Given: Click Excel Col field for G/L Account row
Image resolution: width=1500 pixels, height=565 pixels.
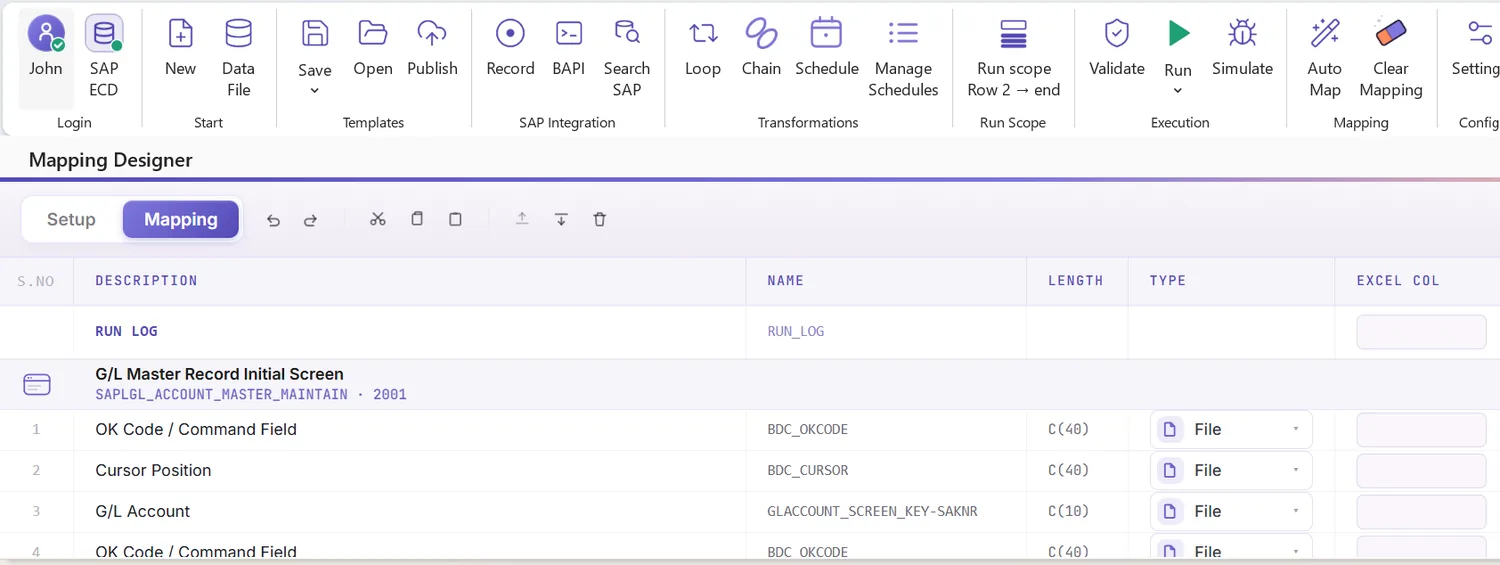Looking at the screenshot, I should click(x=1421, y=512).
